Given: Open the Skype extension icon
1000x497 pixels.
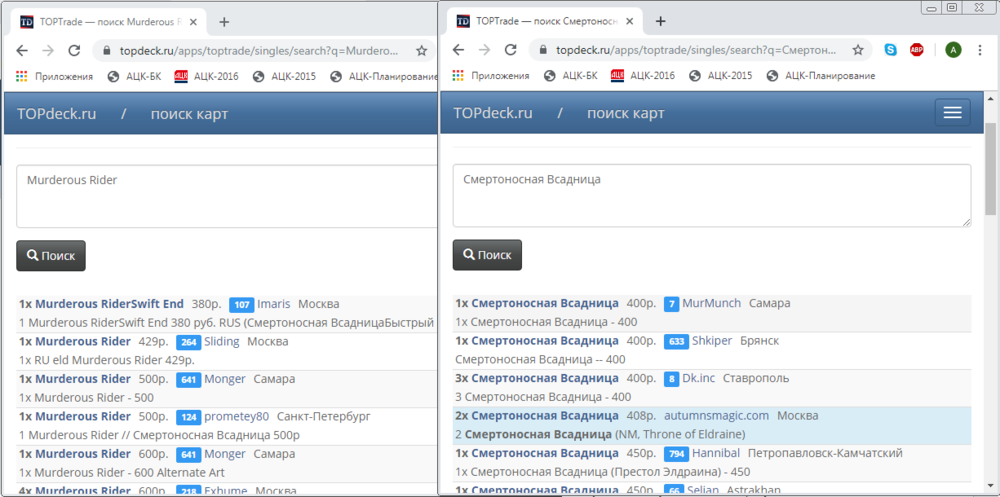Looking at the screenshot, I should [x=890, y=50].
